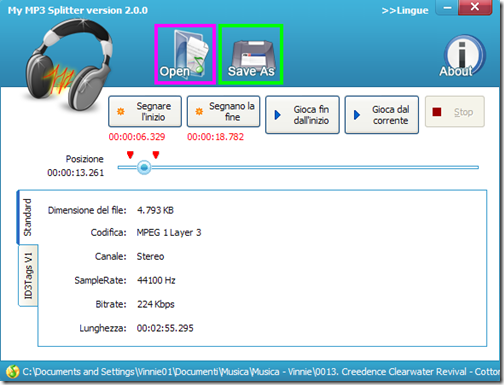Image resolution: width=504 pixels, height=385 pixels.
Task: Click Segnare l'inizio button
Action: coord(145,111)
